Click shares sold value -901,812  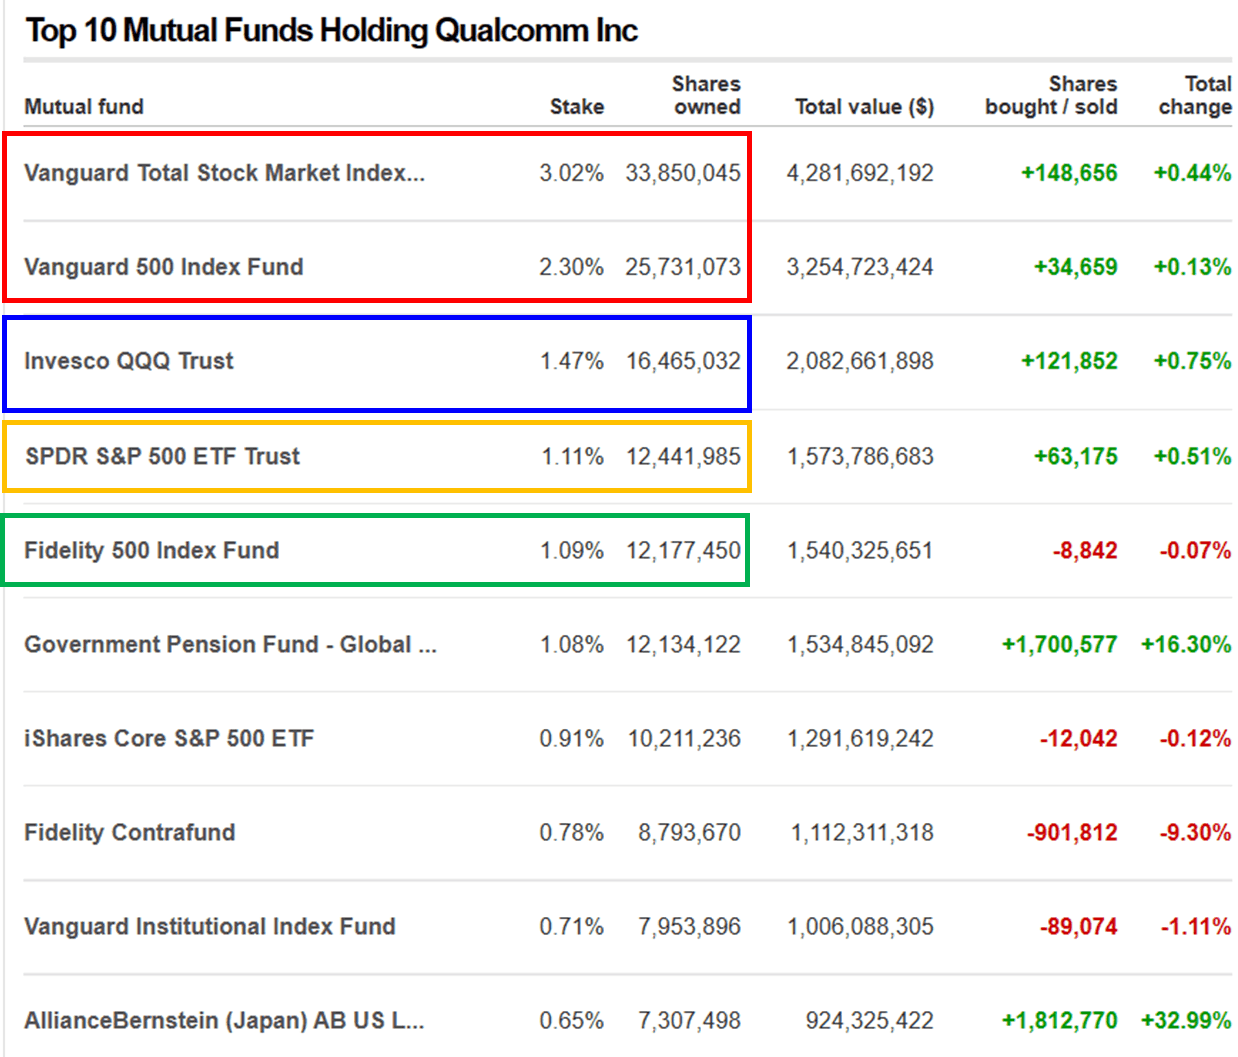point(1073,832)
